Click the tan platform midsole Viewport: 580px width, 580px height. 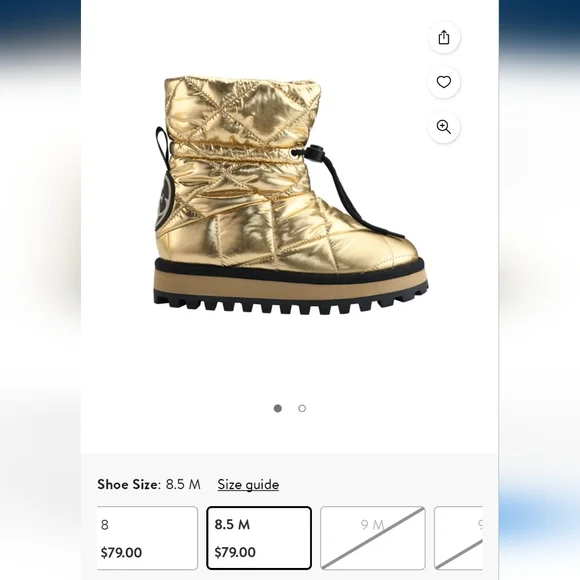click(290, 283)
